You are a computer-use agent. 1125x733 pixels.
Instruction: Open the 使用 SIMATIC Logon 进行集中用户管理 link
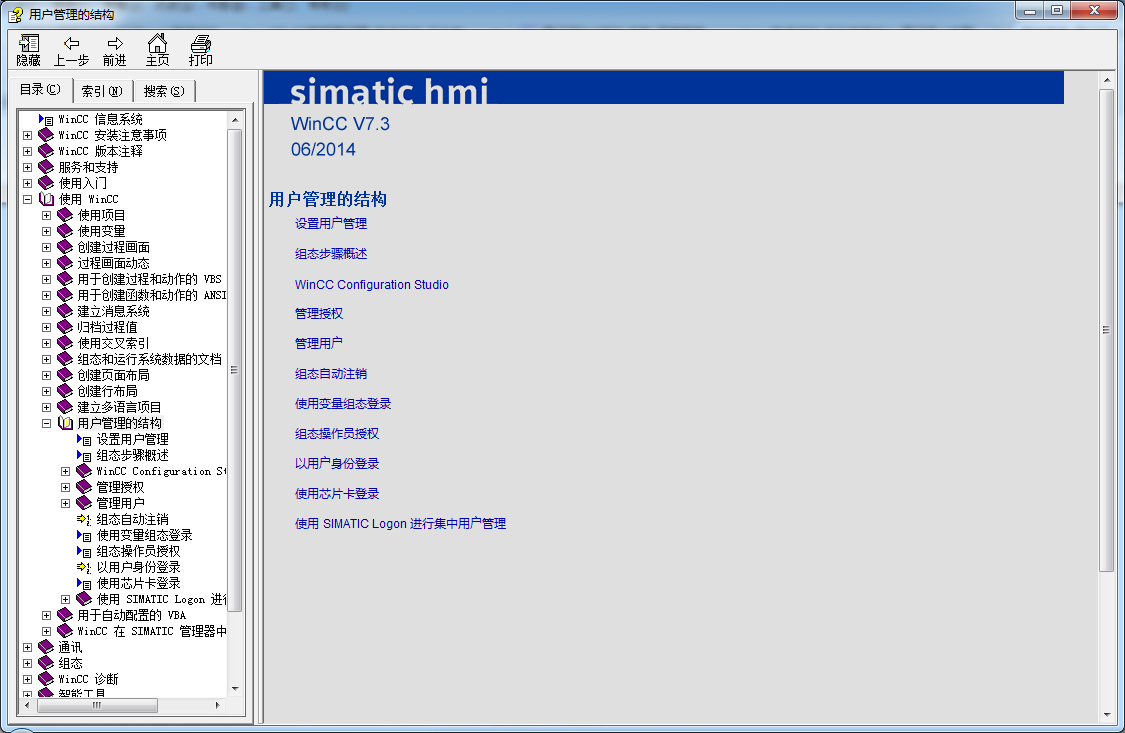pyautogui.click(x=400, y=524)
